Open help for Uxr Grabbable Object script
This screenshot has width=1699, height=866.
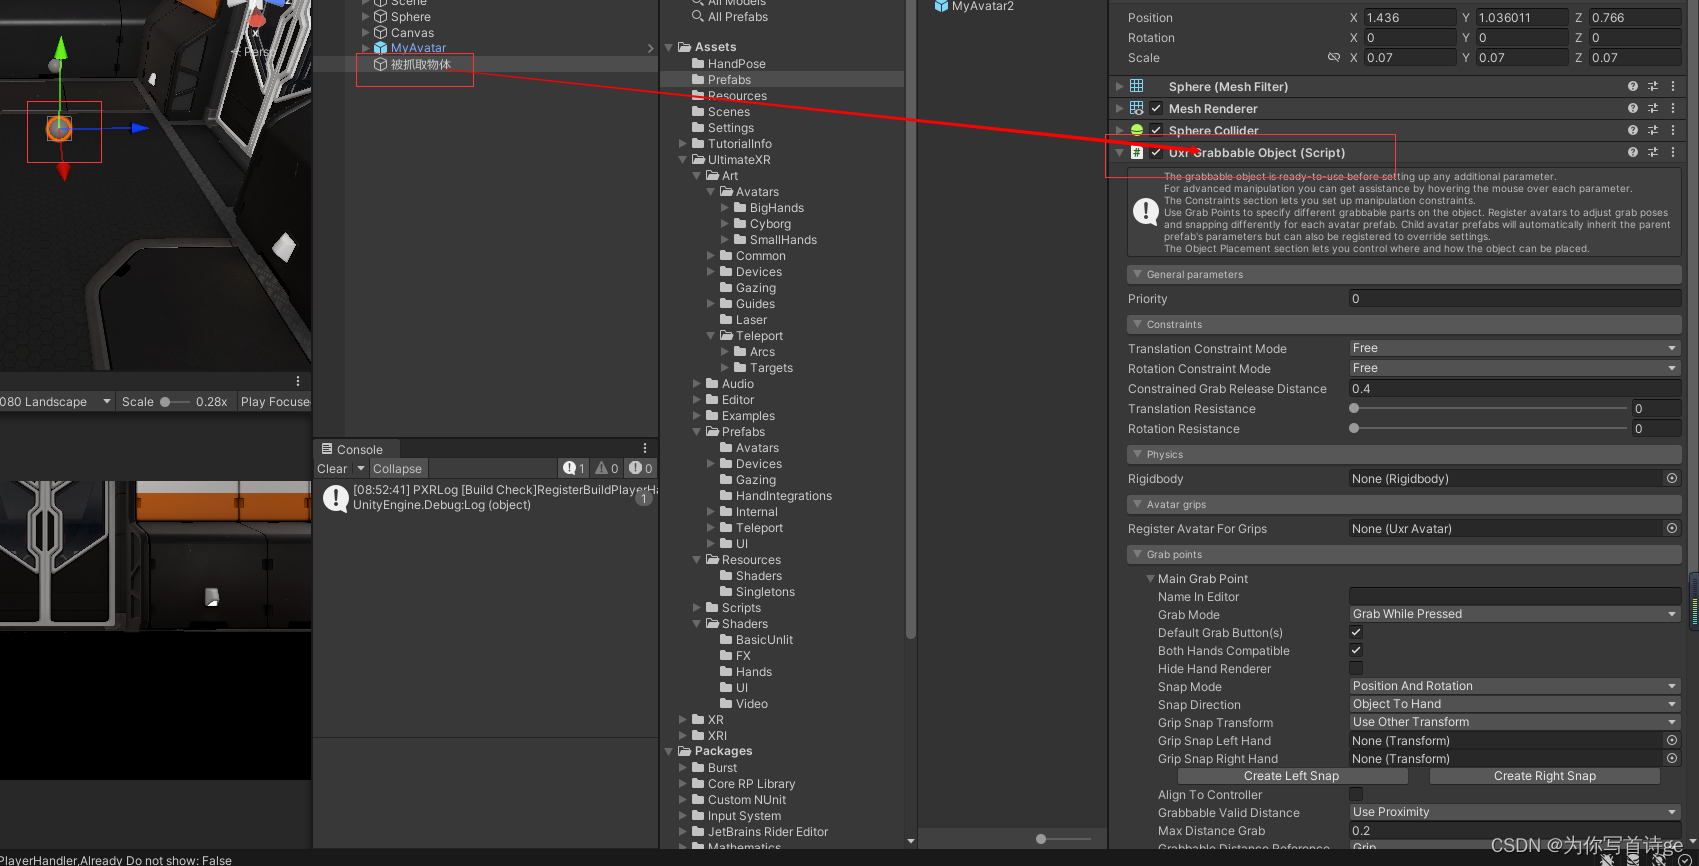pos(1632,153)
